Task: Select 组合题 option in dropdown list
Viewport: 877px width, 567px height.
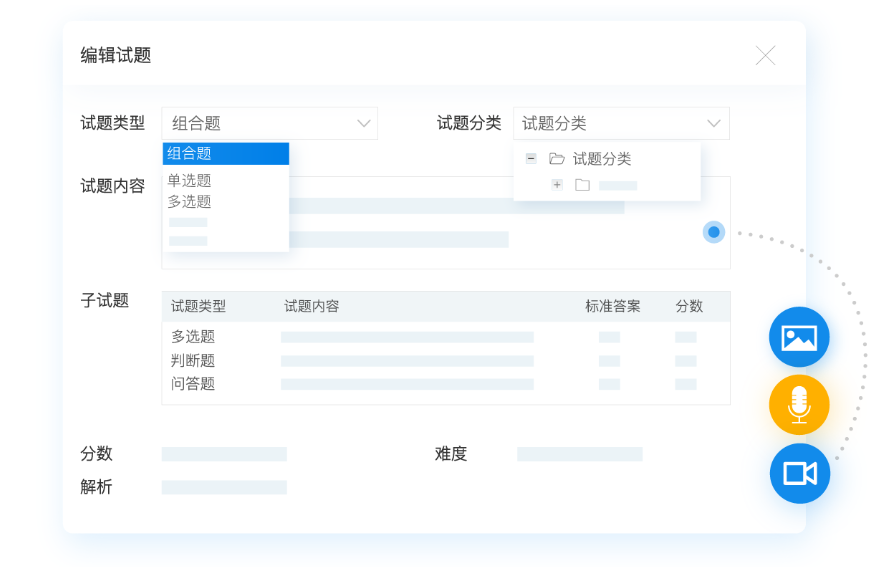Action: click(x=226, y=154)
